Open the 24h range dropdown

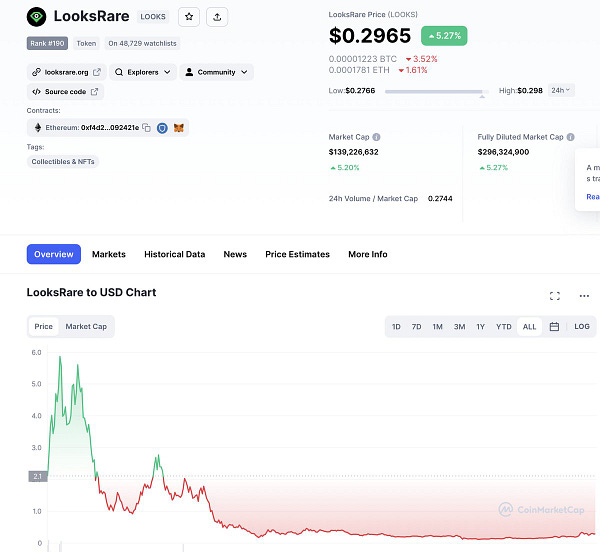[x=561, y=90]
